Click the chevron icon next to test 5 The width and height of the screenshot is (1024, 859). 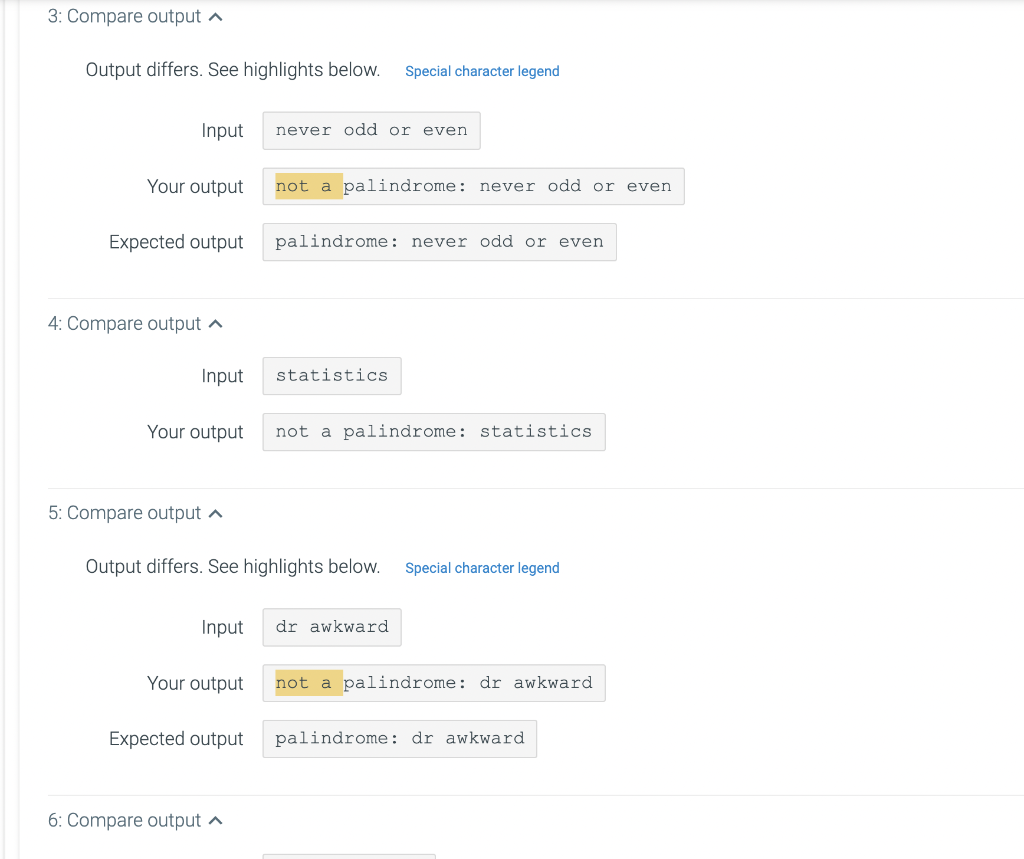[215, 512]
